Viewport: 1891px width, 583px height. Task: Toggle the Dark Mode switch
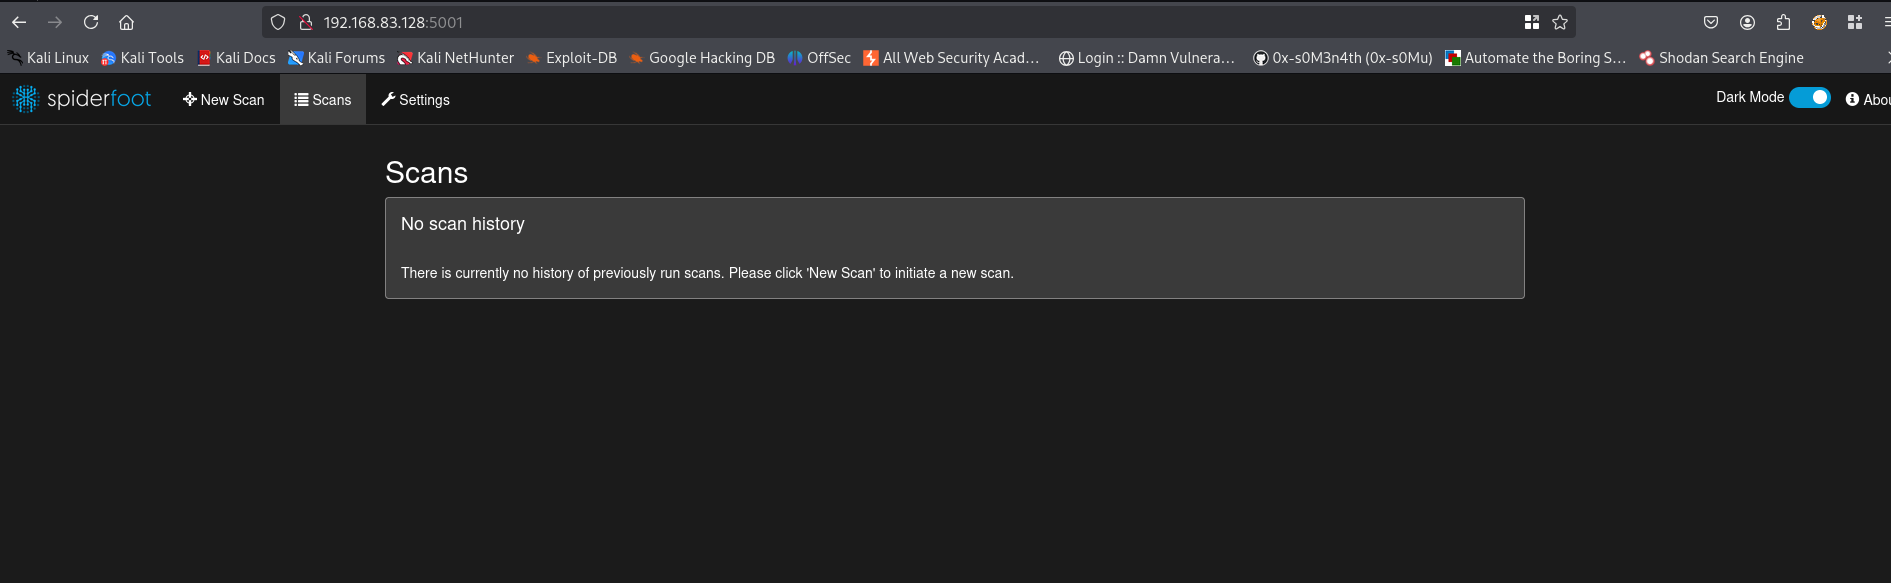1809,97
